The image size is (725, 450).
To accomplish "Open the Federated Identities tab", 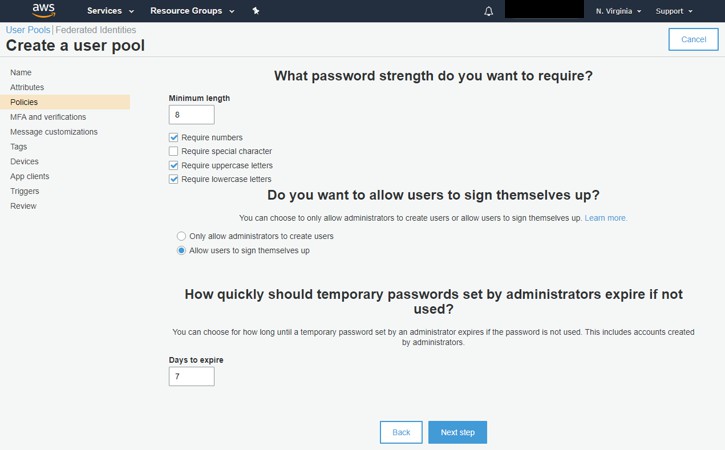I will [96, 30].
